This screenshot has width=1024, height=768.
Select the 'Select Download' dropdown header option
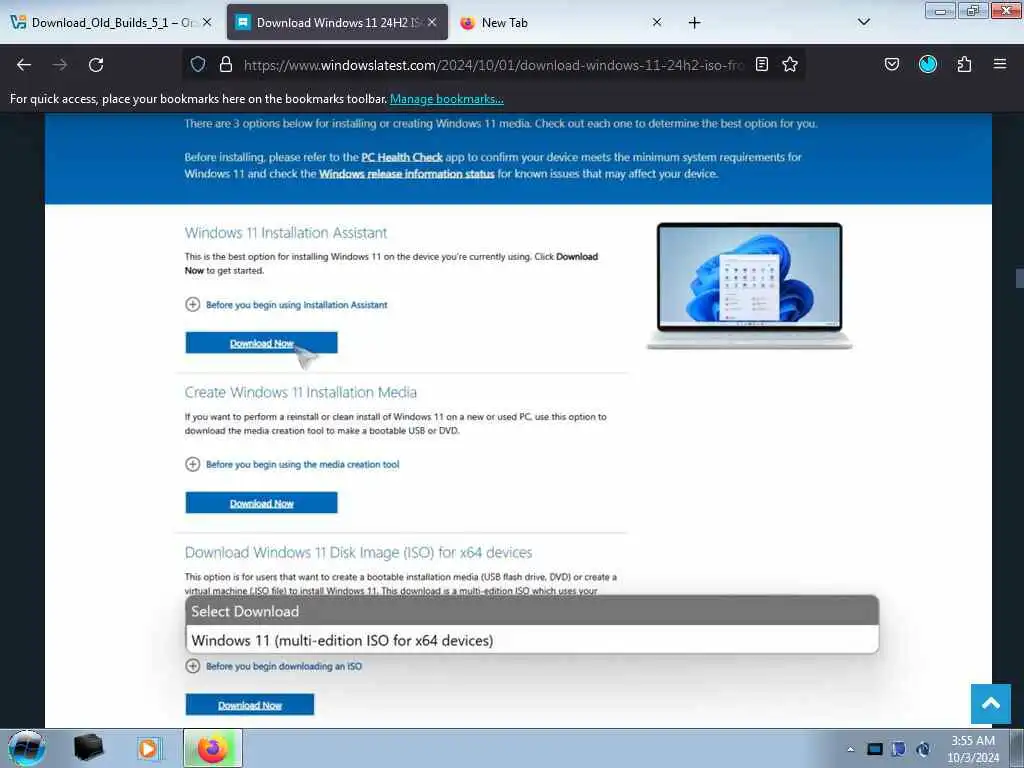click(x=532, y=611)
